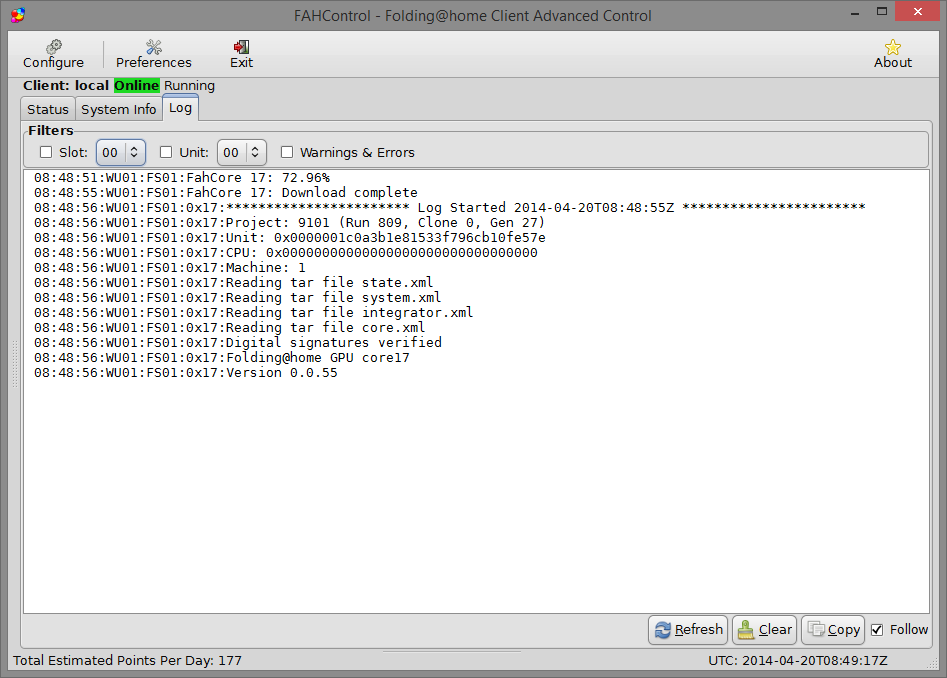Switch to the System Info tab
This screenshot has height=678, width=947.
tap(119, 109)
